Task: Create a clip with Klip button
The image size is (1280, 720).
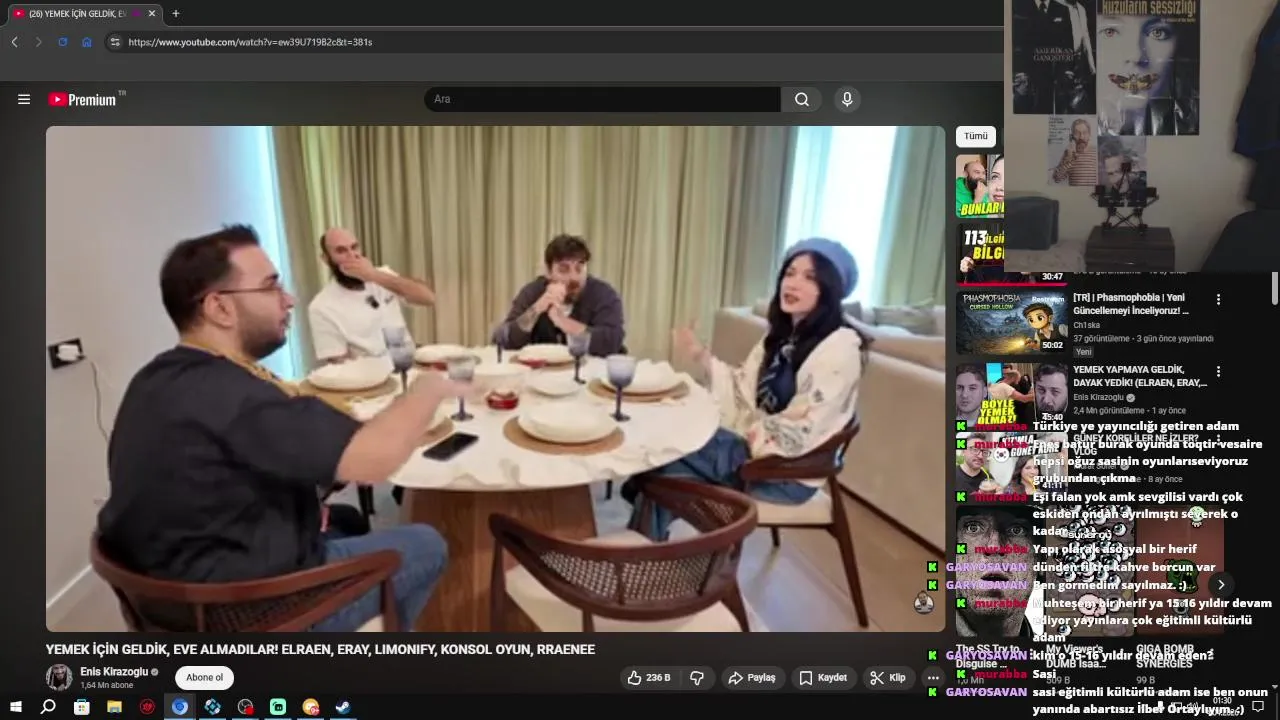Action: [x=888, y=677]
